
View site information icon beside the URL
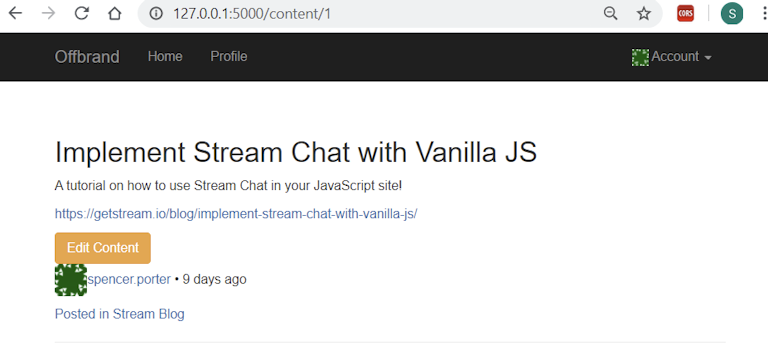(156, 14)
